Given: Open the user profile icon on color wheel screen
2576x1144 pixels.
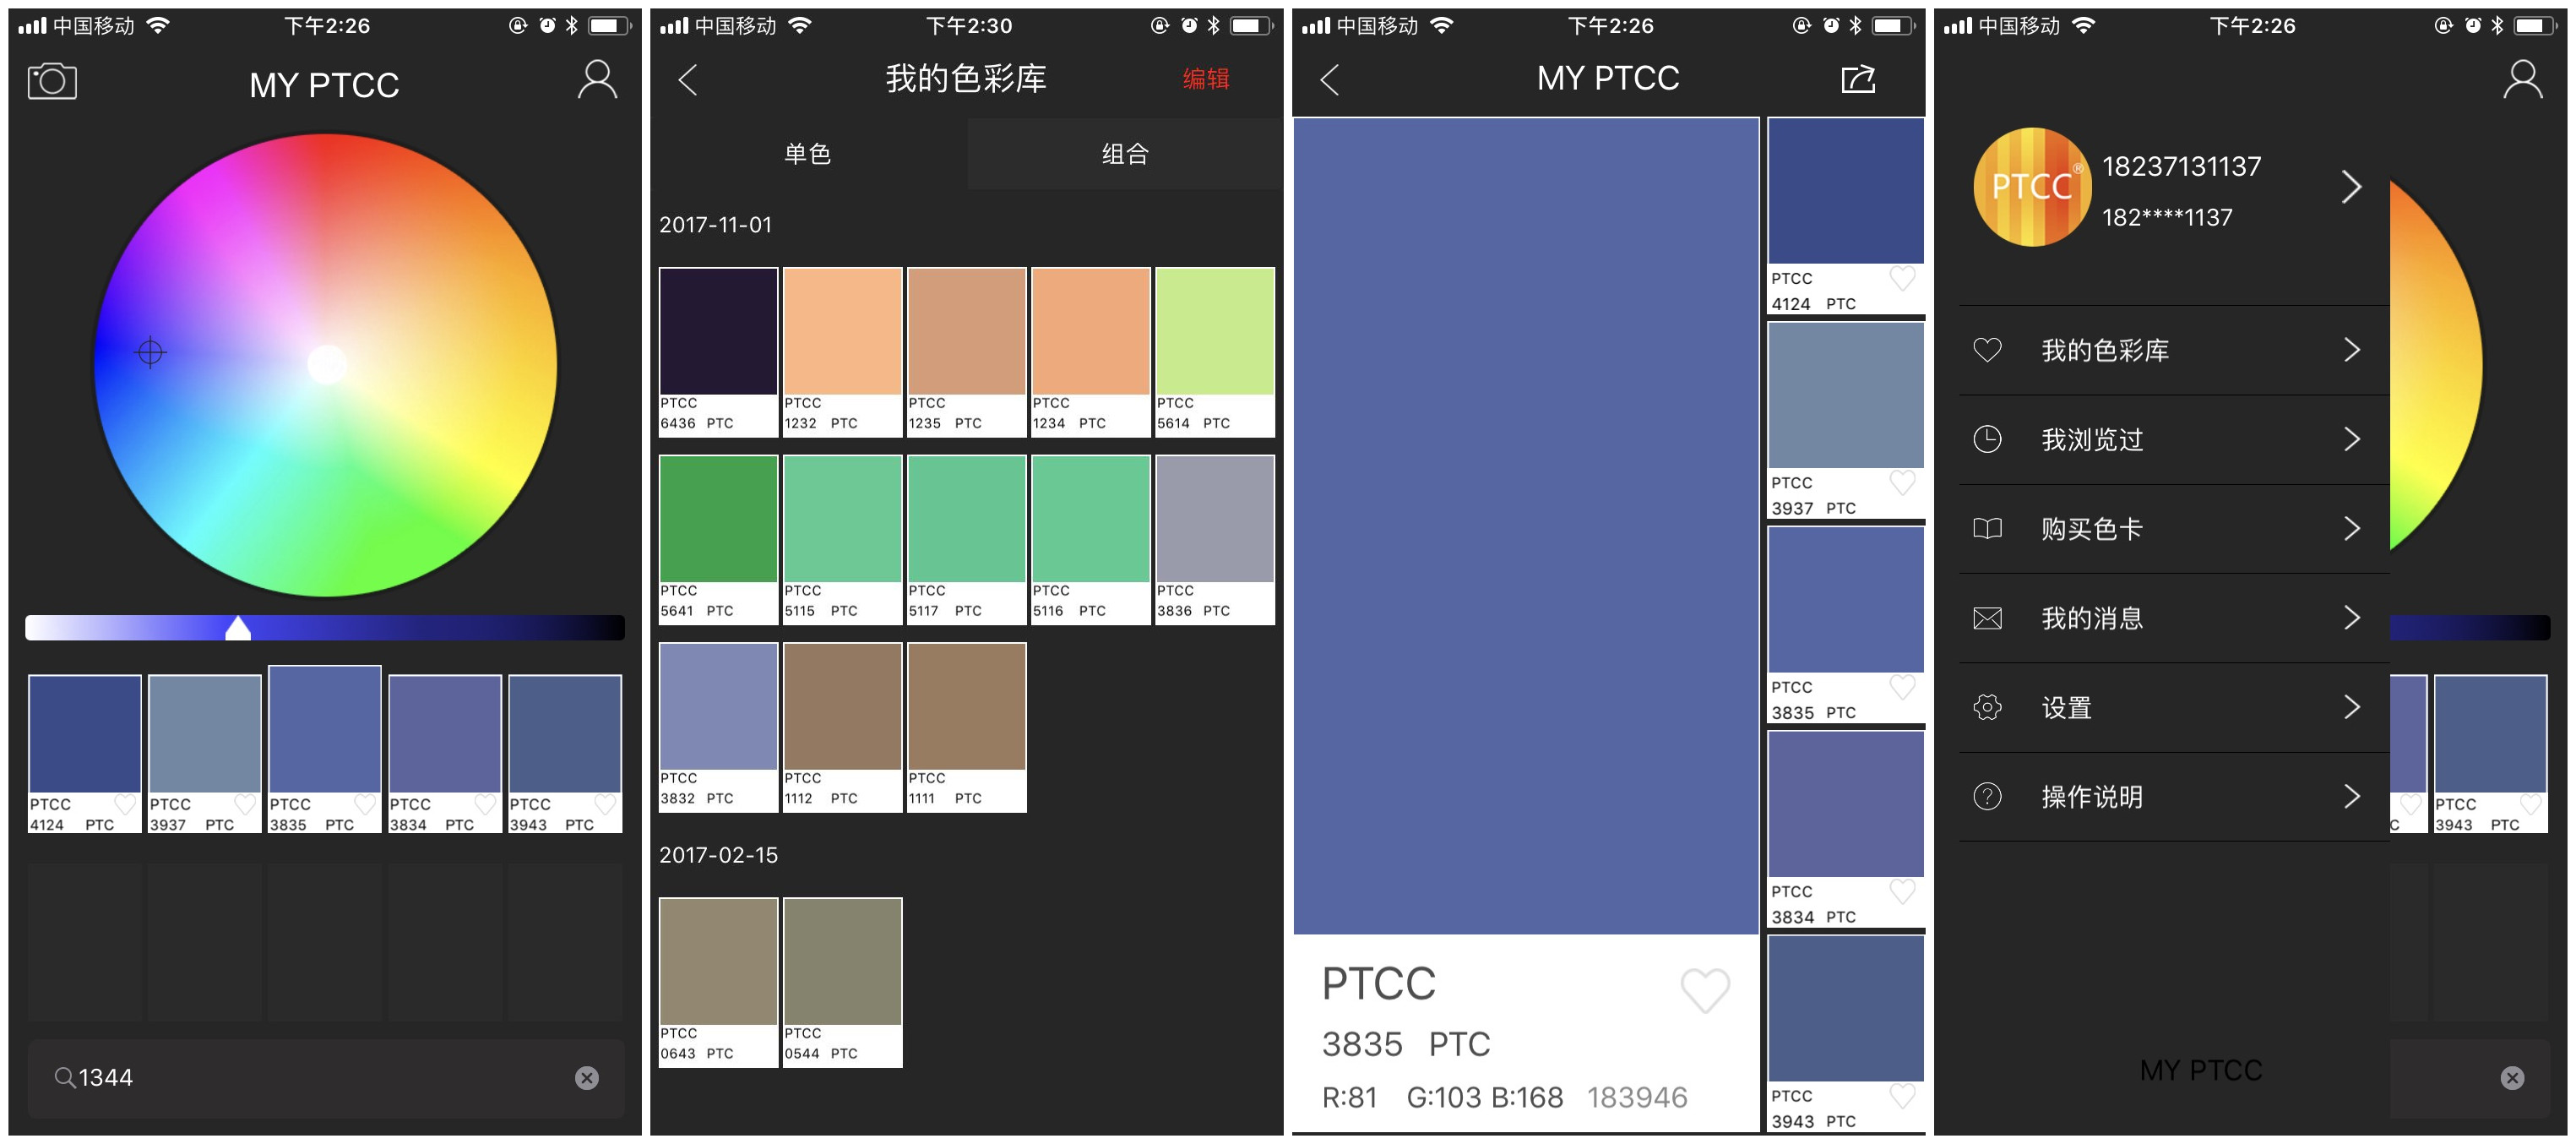Looking at the screenshot, I should point(597,79).
